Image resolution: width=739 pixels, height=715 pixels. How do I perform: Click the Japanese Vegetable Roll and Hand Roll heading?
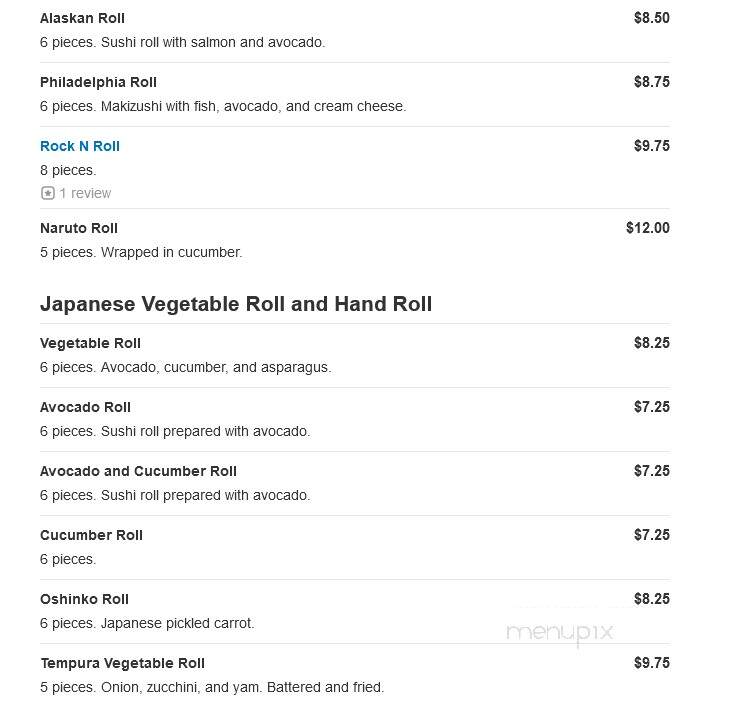coord(236,304)
